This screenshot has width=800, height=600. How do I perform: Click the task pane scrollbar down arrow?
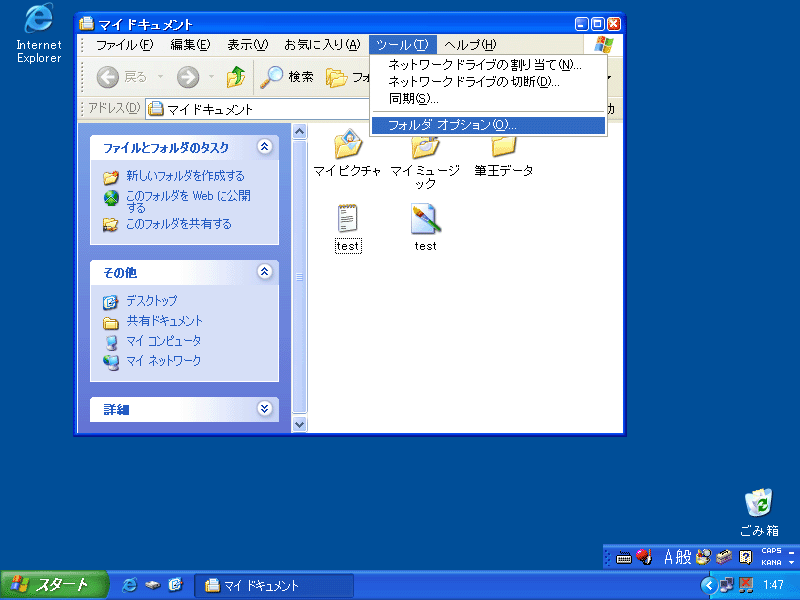[x=299, y=424]
